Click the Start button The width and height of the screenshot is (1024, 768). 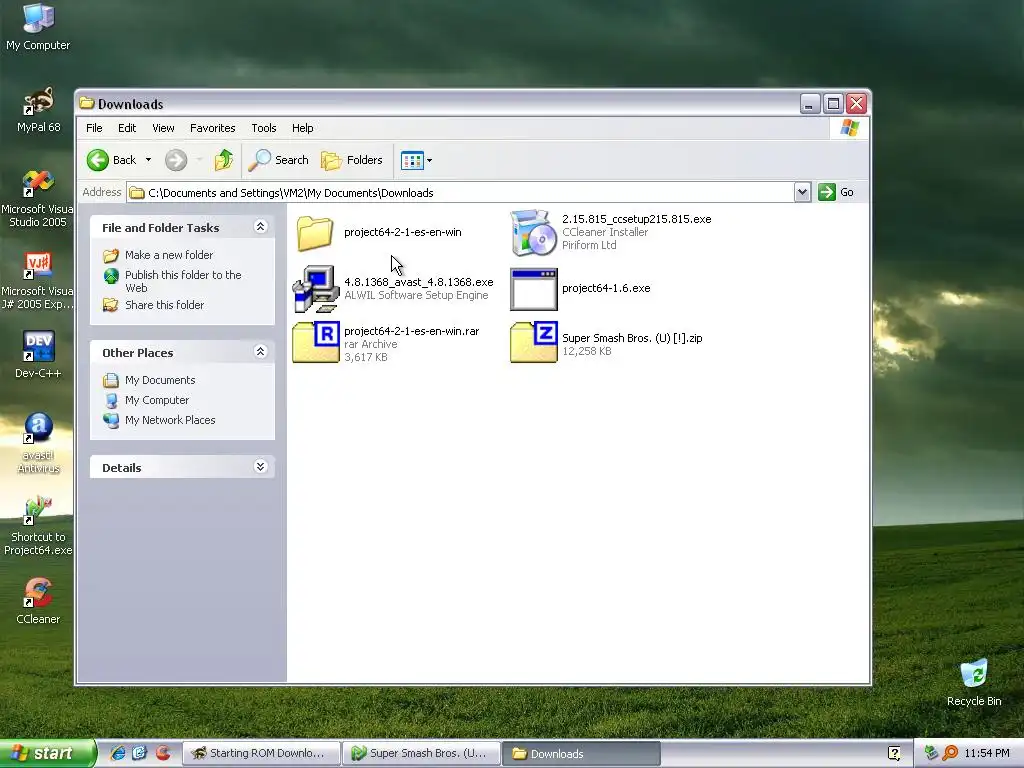(x=48, y=753)
